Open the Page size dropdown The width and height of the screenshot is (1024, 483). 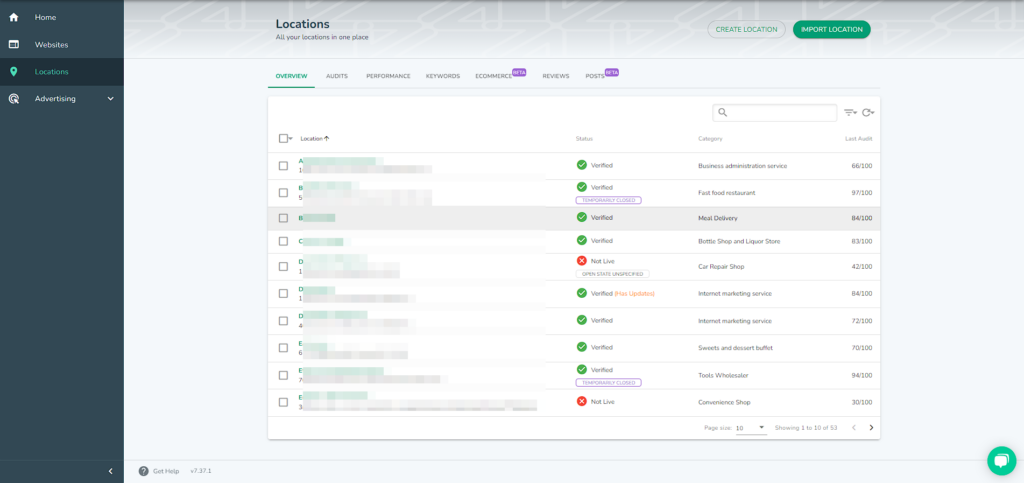point(751,428)
